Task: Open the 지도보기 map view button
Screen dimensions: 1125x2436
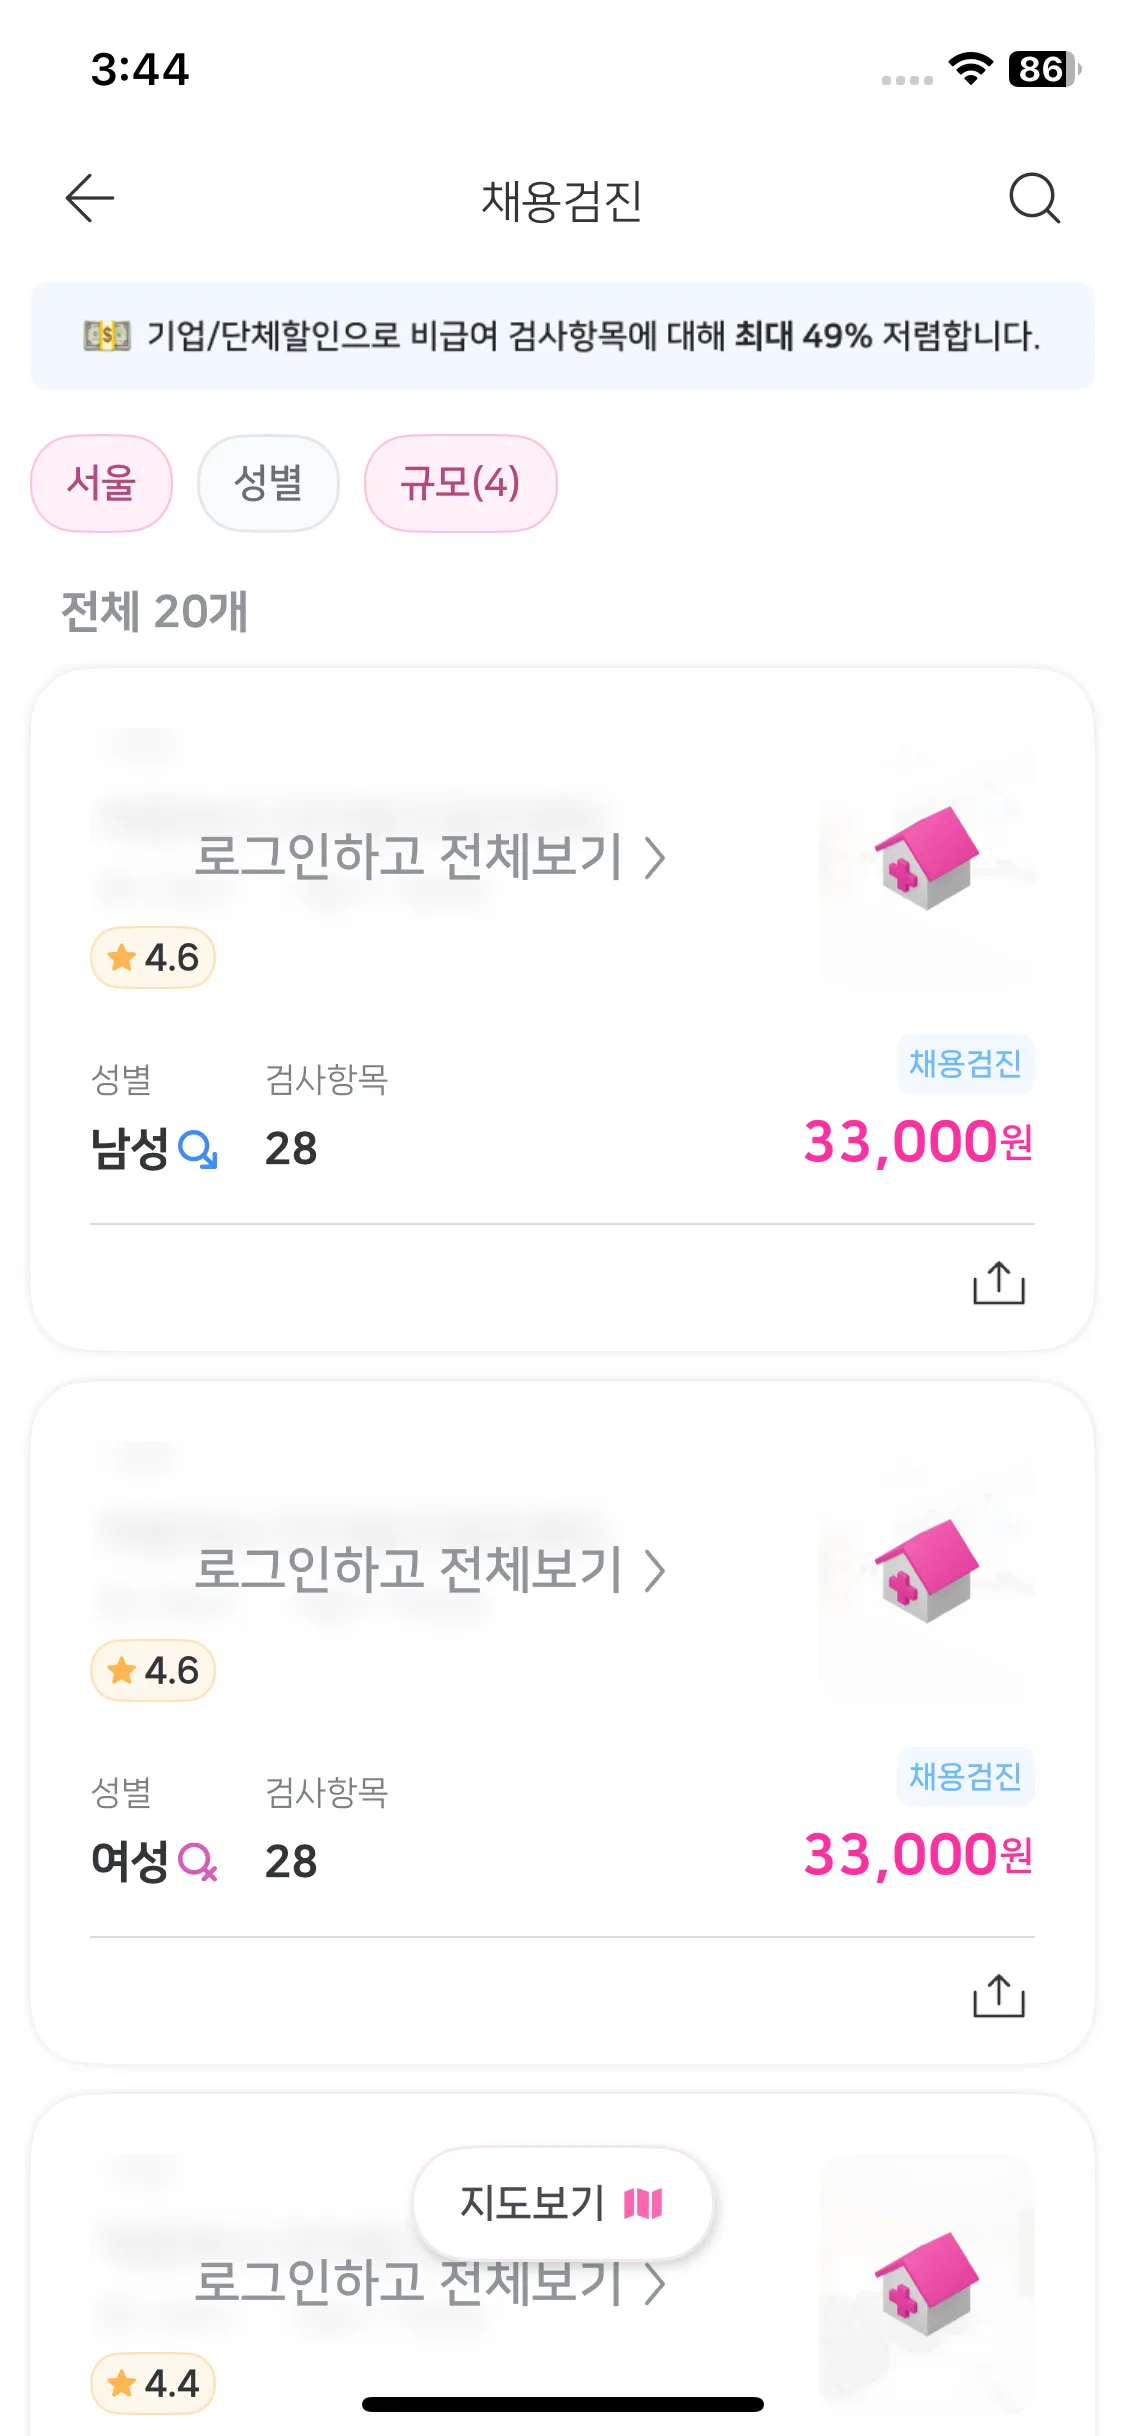Action: click(x=563, y=2203)
